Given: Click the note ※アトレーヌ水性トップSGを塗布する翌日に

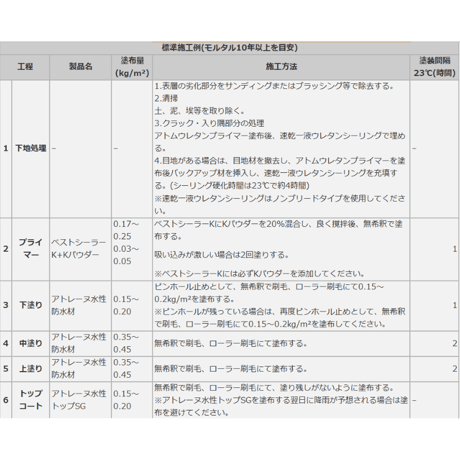Looking at the screenshot, I should pos(281,406).
